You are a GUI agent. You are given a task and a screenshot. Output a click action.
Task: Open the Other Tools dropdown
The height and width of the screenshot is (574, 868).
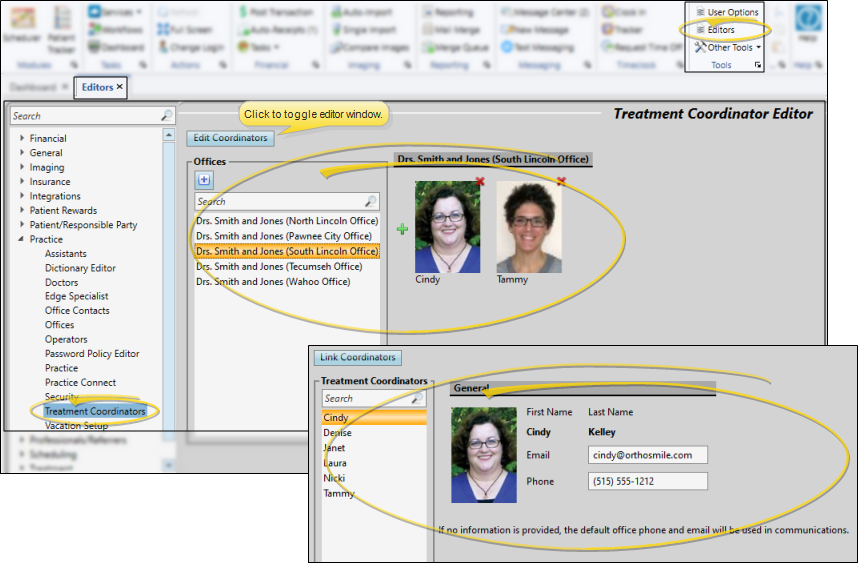[x=728, y=47]
